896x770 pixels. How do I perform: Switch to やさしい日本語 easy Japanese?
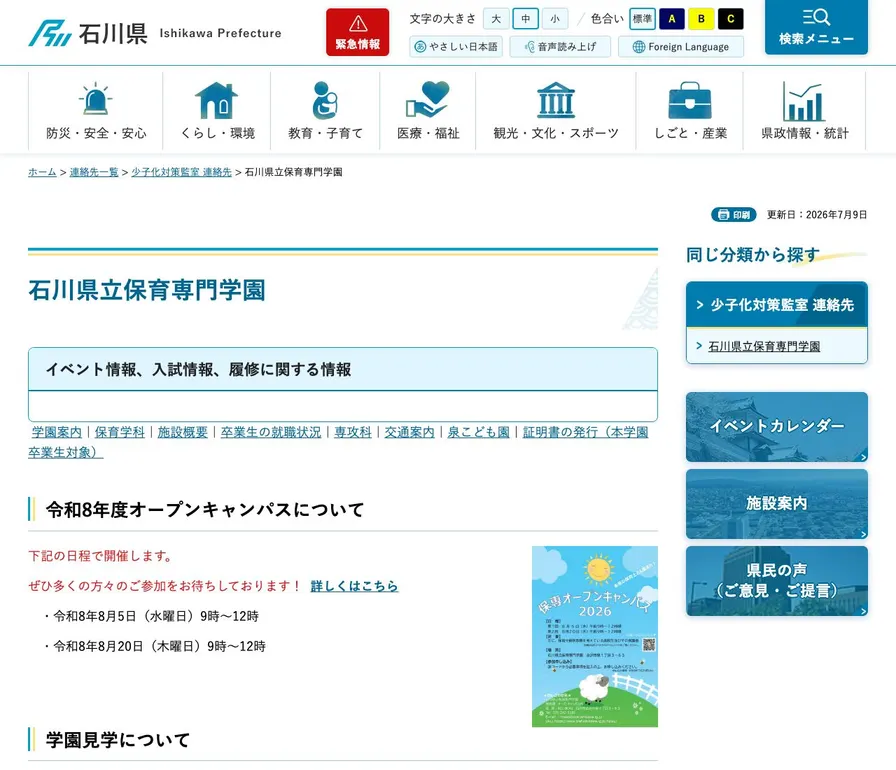456,47
